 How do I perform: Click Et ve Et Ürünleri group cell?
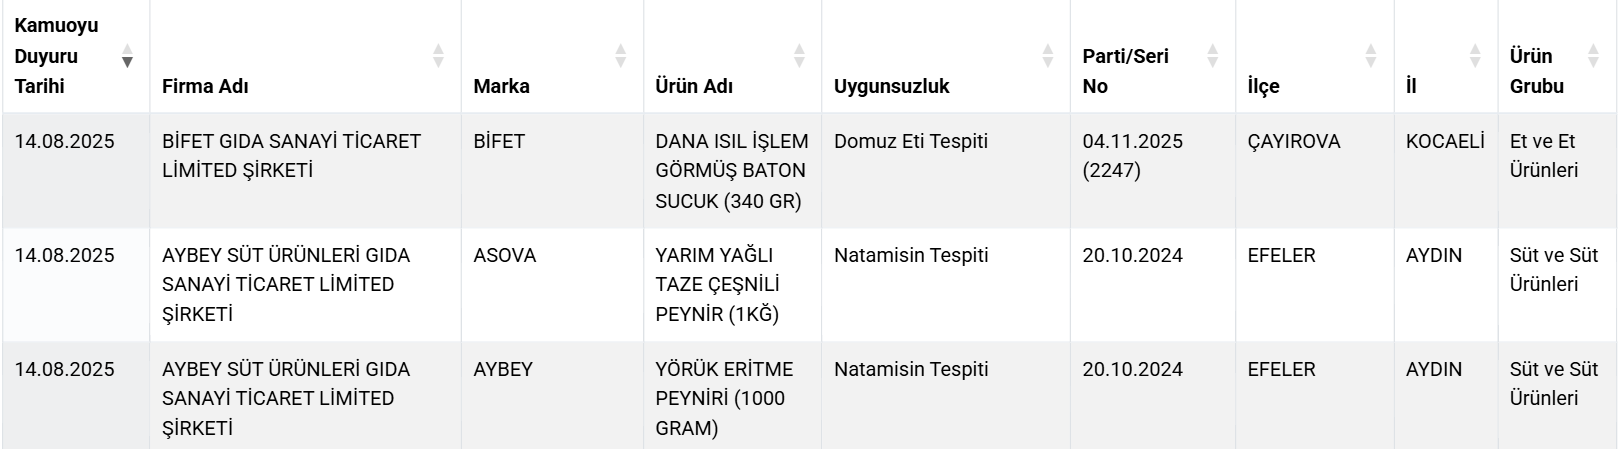click(x=1544, y=155)
